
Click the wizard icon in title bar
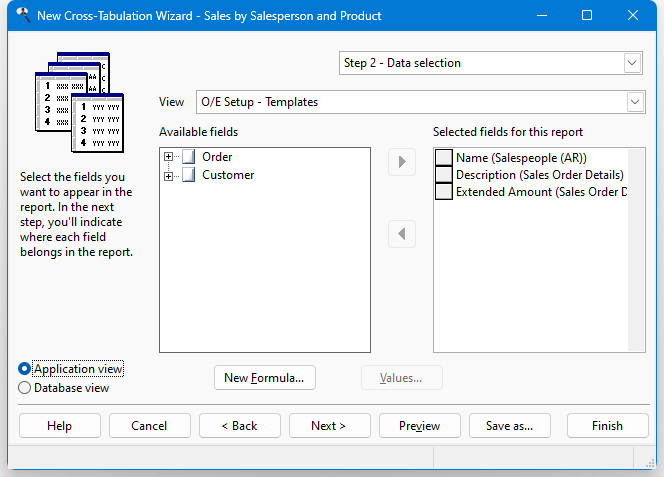23,15
